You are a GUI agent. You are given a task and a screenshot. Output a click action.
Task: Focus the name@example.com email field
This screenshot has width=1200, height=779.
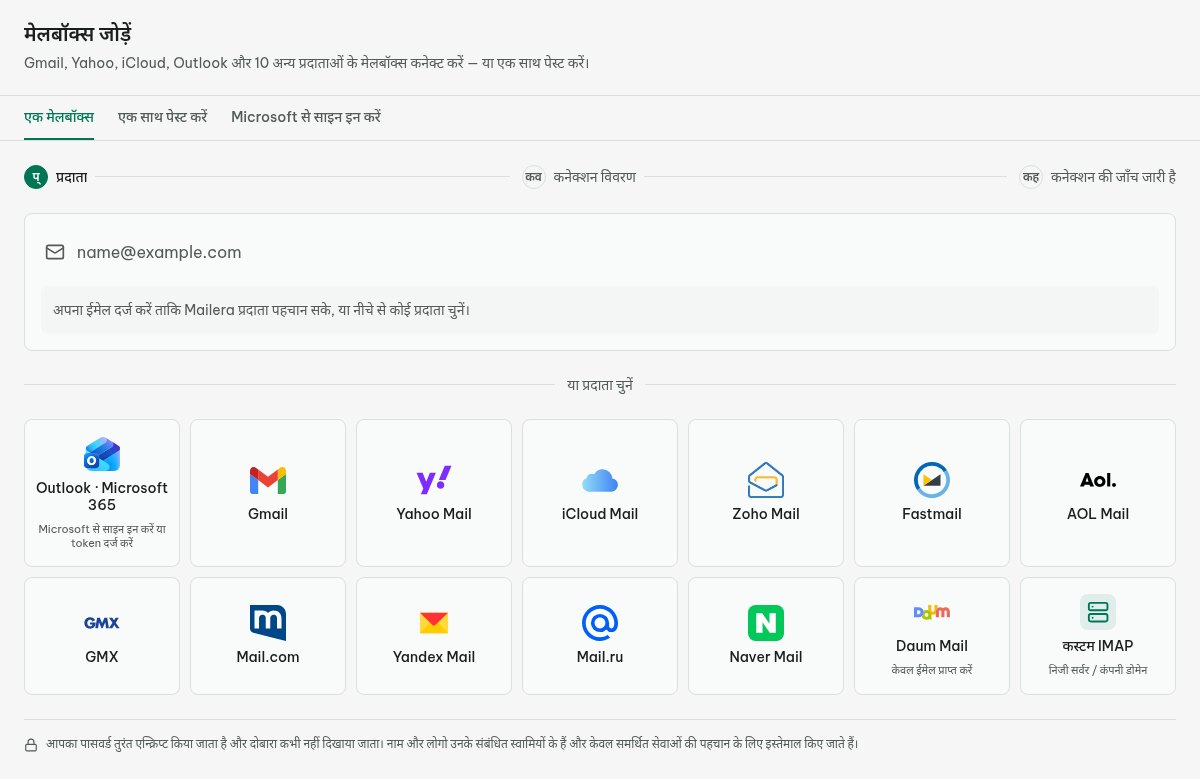(600, 252)
